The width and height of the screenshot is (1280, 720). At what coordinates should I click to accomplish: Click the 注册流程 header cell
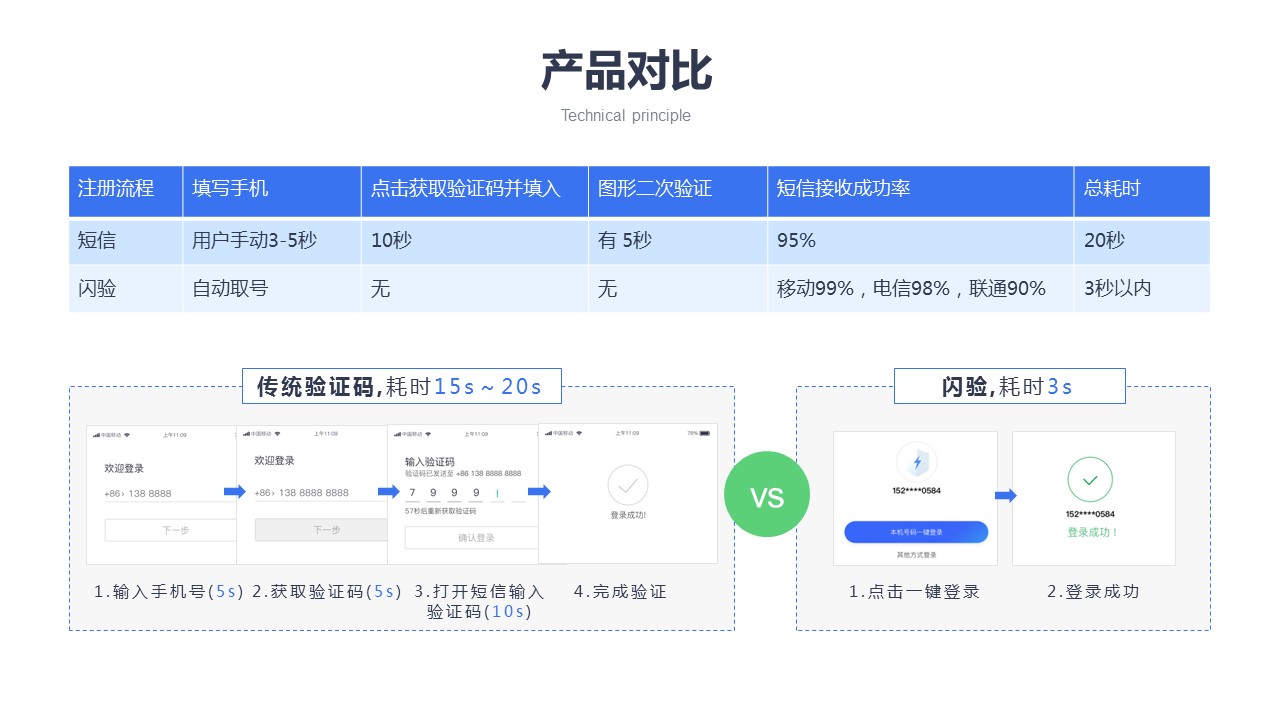(x=126, y=191)
